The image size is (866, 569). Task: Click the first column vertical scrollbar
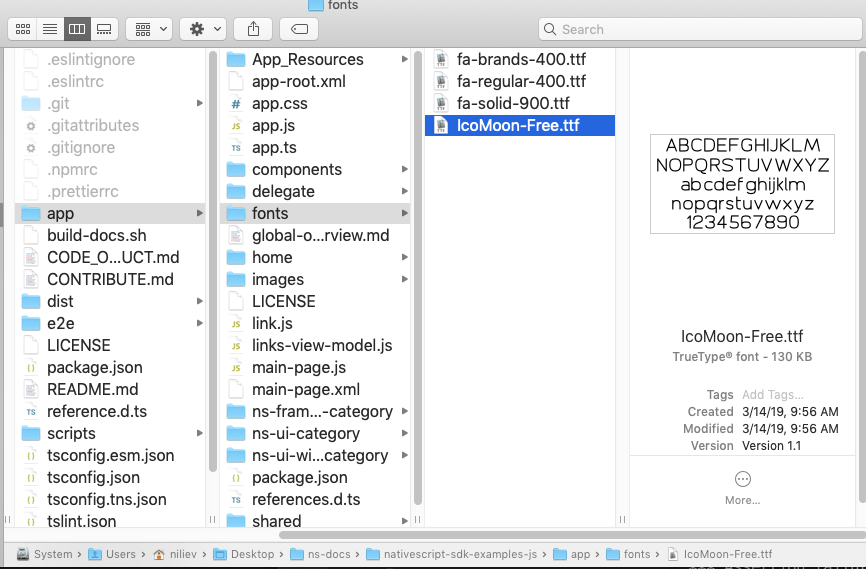tap(213, 260)
